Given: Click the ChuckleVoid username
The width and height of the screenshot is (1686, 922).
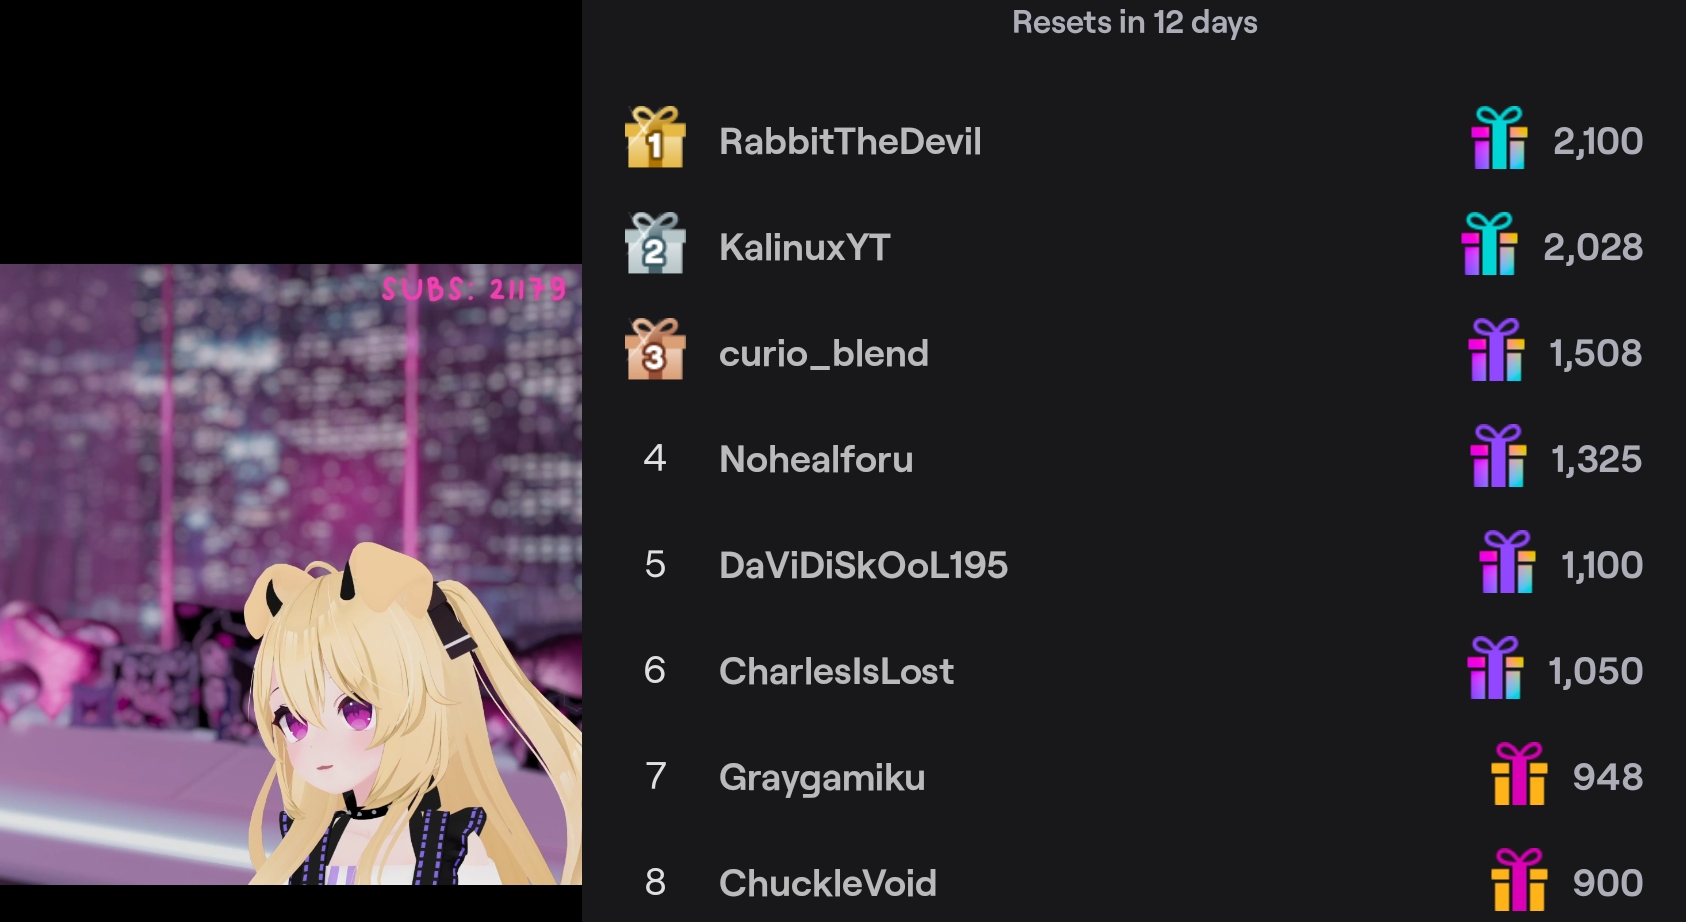Looking at the screenshot, I should click(x=828, y=883).
